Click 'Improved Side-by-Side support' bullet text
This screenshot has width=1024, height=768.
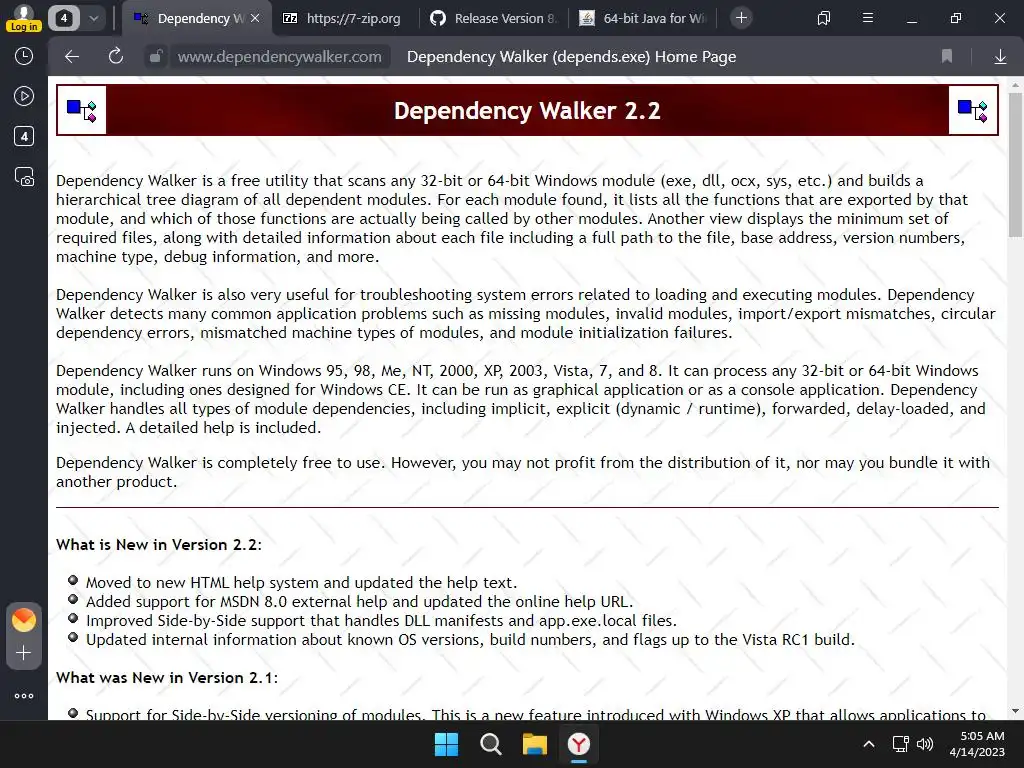[381, 620]
